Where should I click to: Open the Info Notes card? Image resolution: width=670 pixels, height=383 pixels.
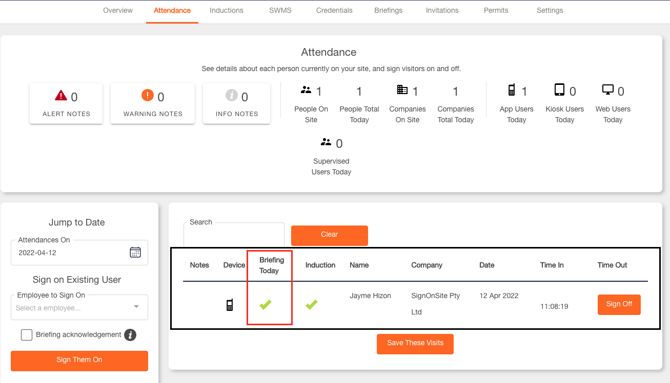click(x=236, y=103)
